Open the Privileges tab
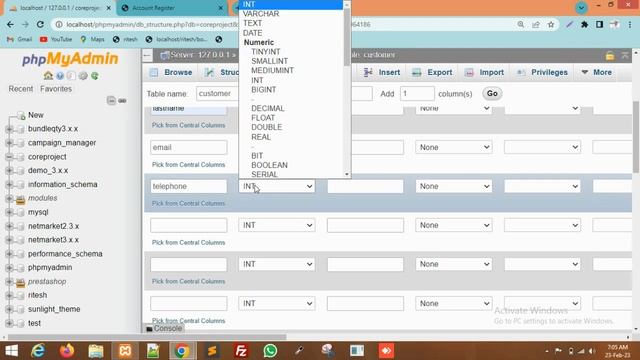 click(542, 72)
